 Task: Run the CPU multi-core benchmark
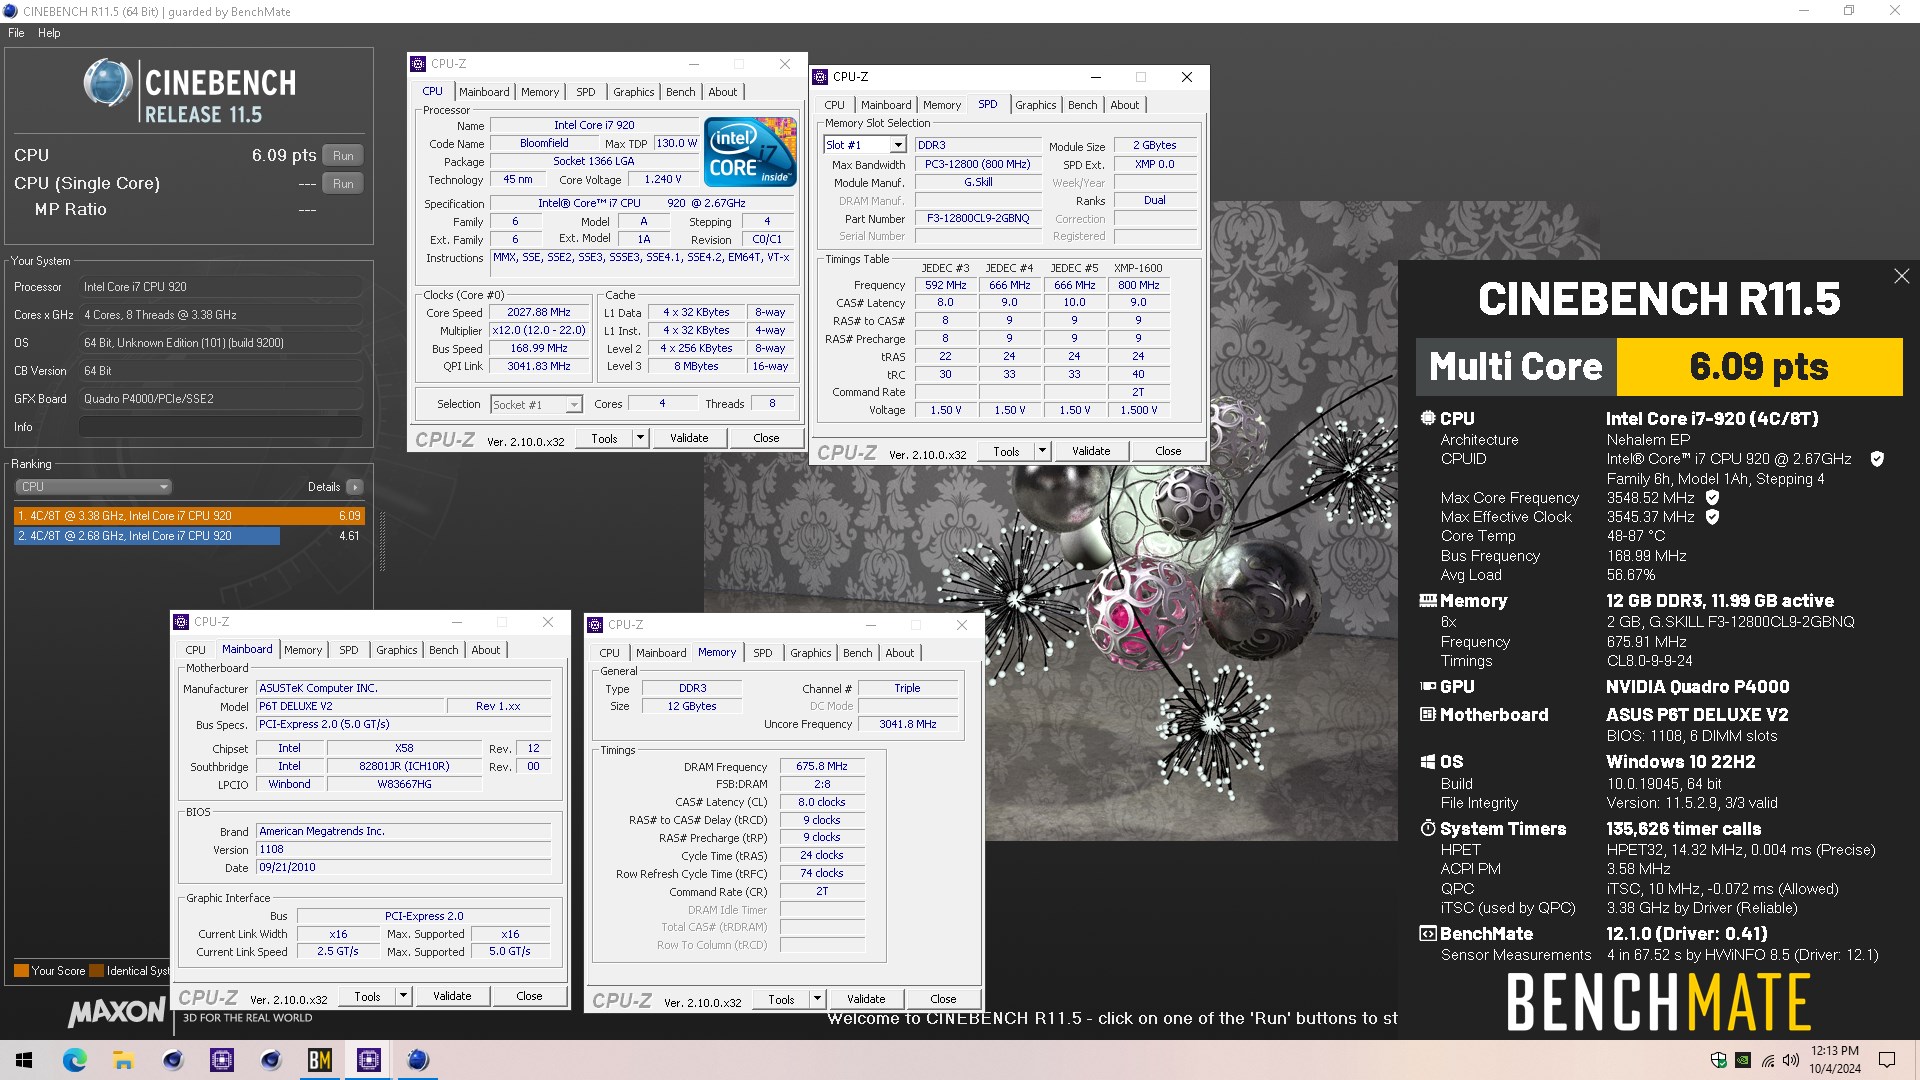(343, 156)
